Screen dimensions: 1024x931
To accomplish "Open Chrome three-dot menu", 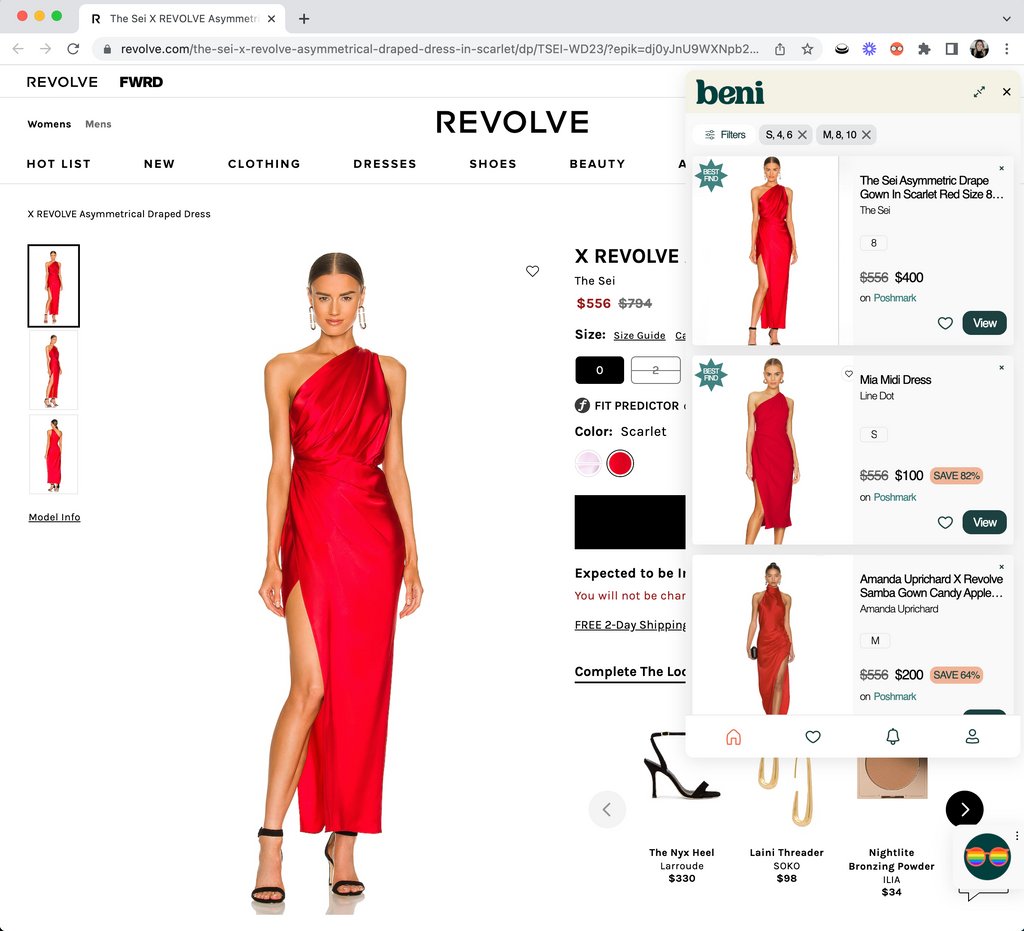I will click(x=1006, y=49).
